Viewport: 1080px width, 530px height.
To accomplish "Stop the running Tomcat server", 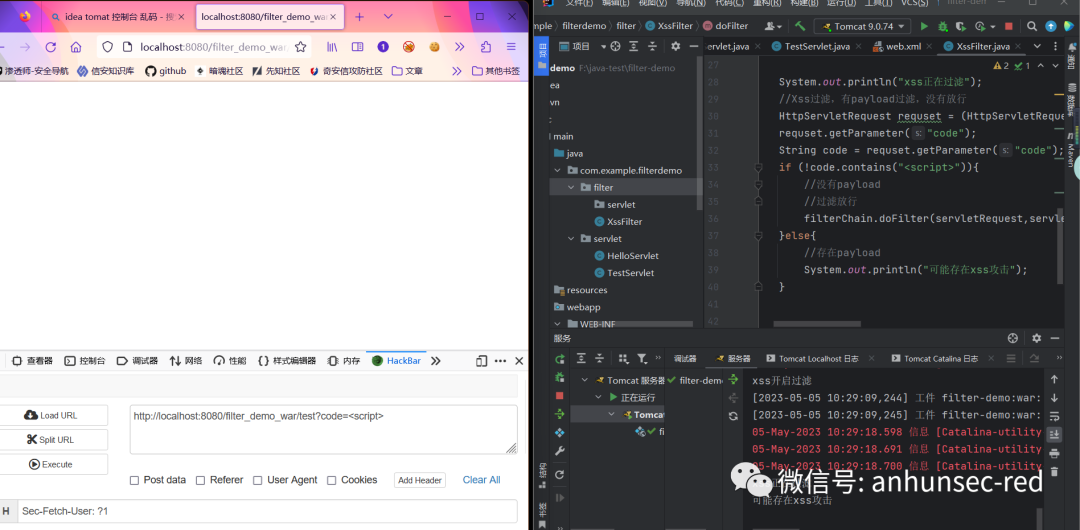I will coord(1008,26).
